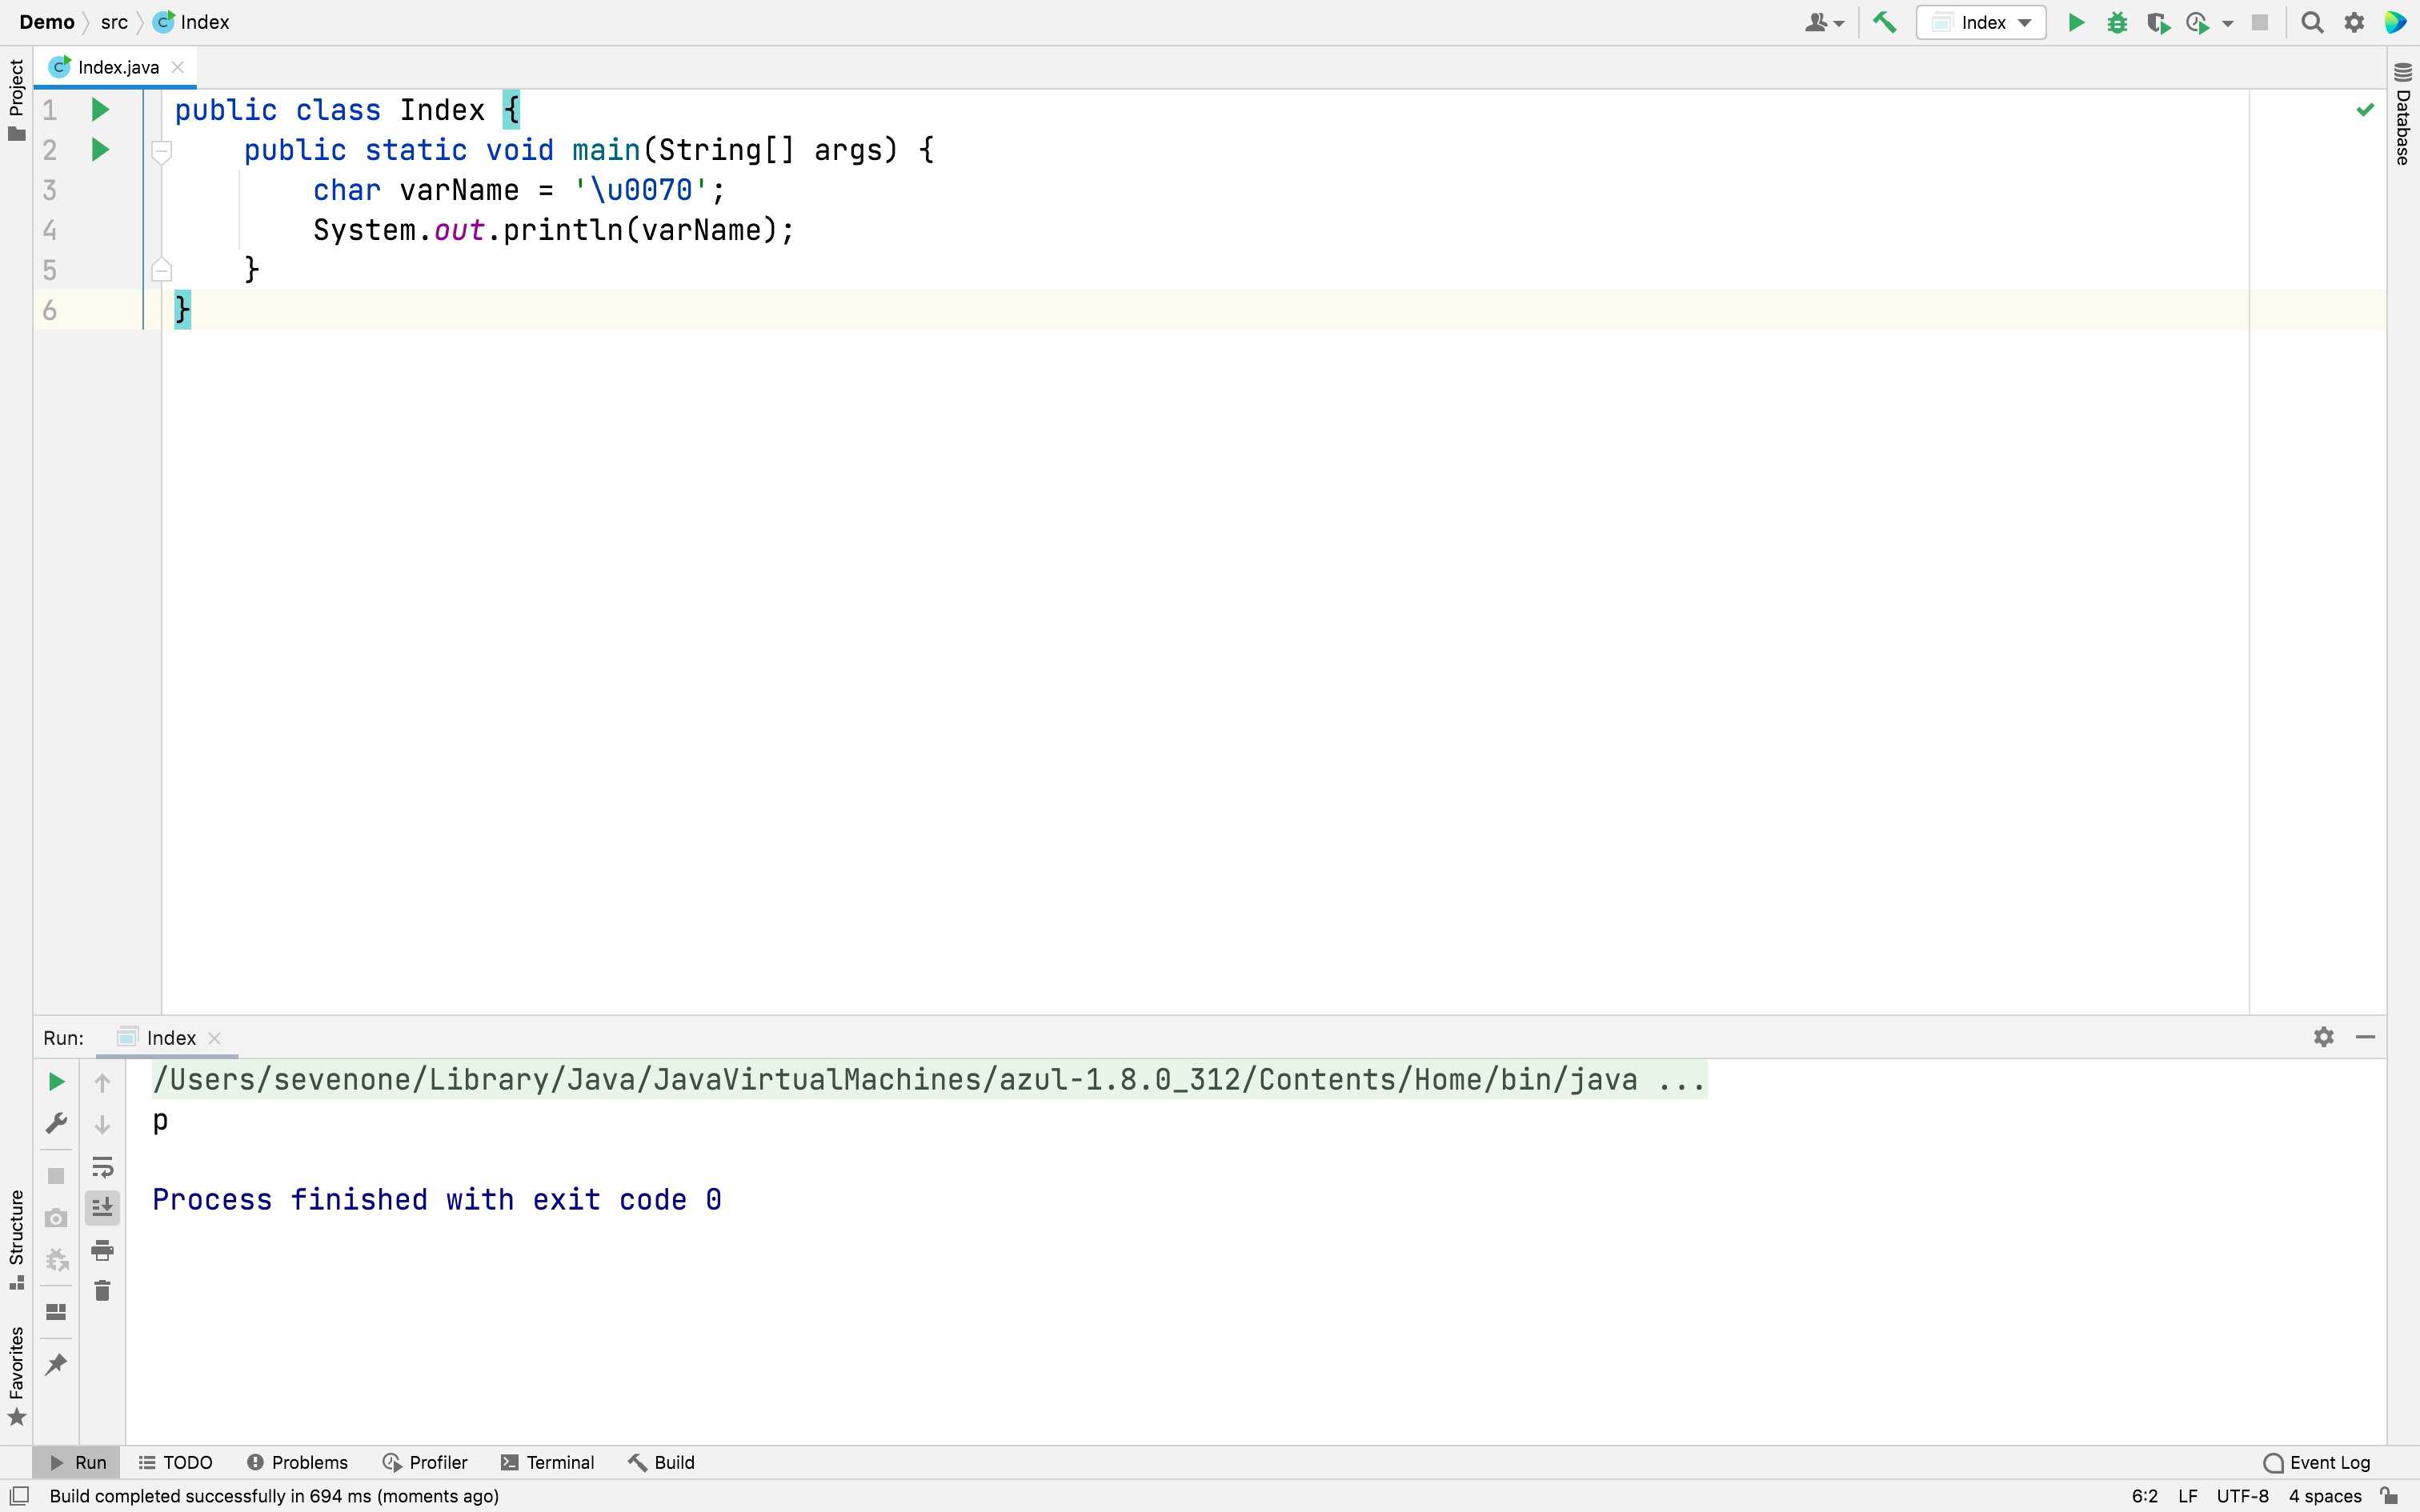Viewport: 2420px width, 1512px height.
Task: Toggle soft-wrap in the Run console
Action: click(102, 1167)
